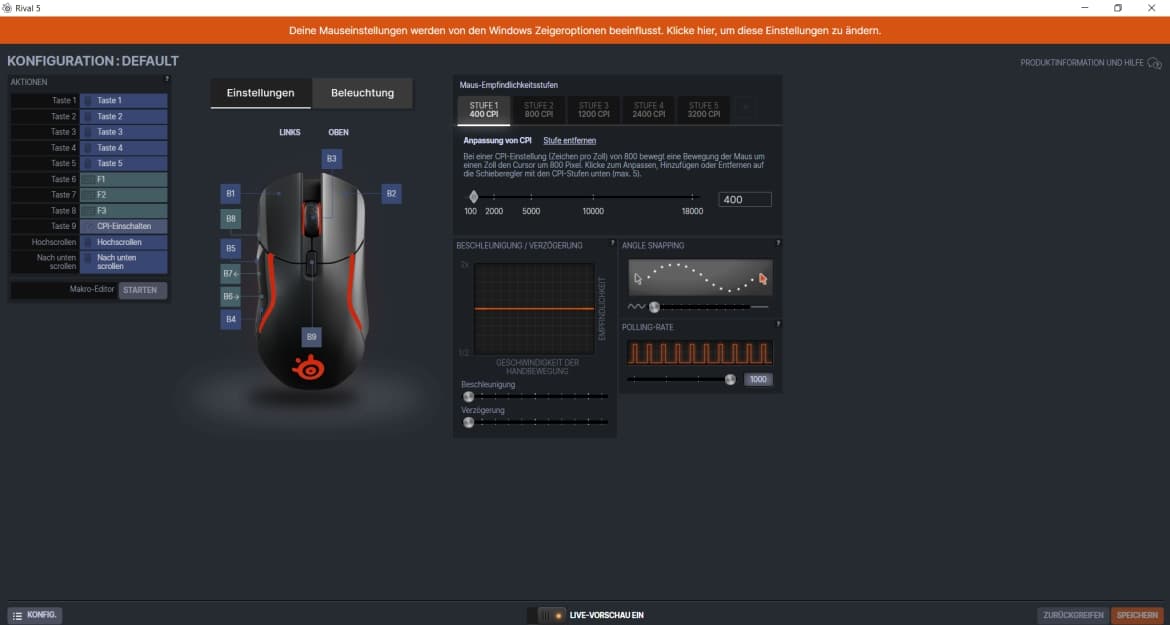Open the Taste 1 action assignment

pos(123,101)
